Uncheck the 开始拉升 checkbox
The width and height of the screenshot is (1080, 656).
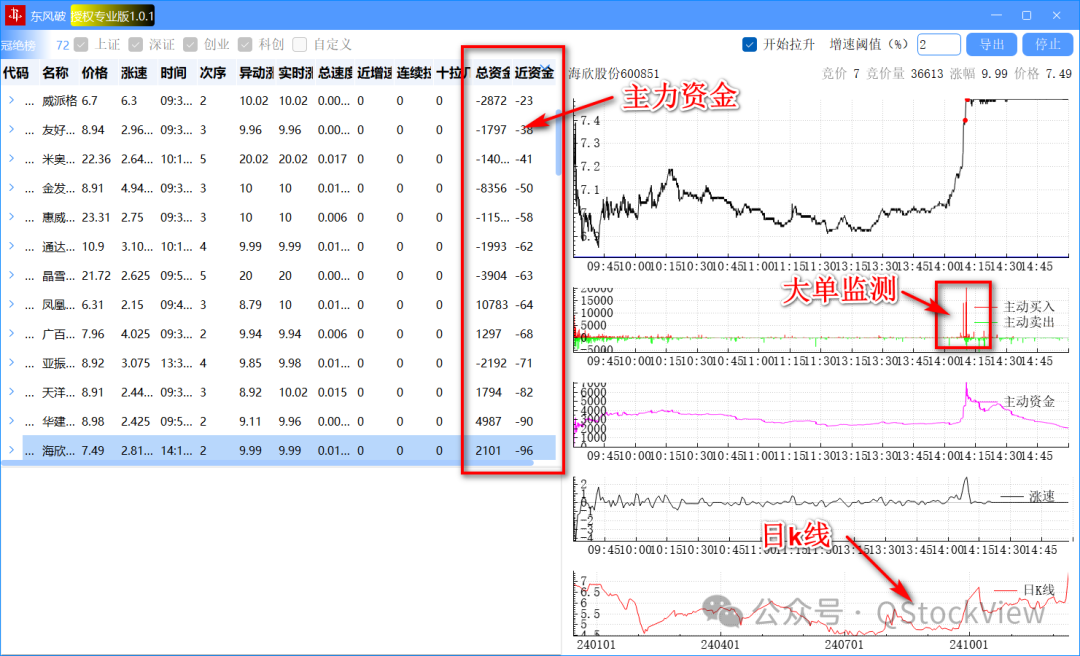pos(750,45)
